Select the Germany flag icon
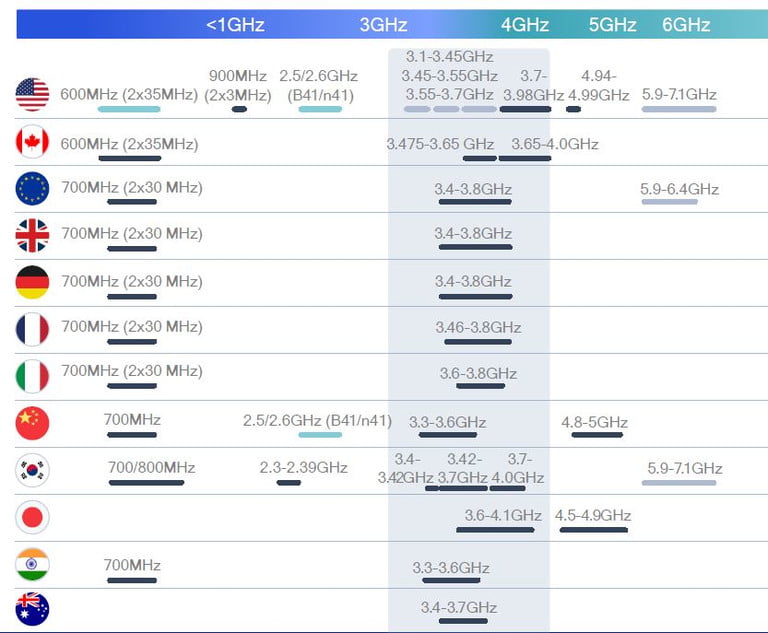The image size is (768, 633). [32, 282]
